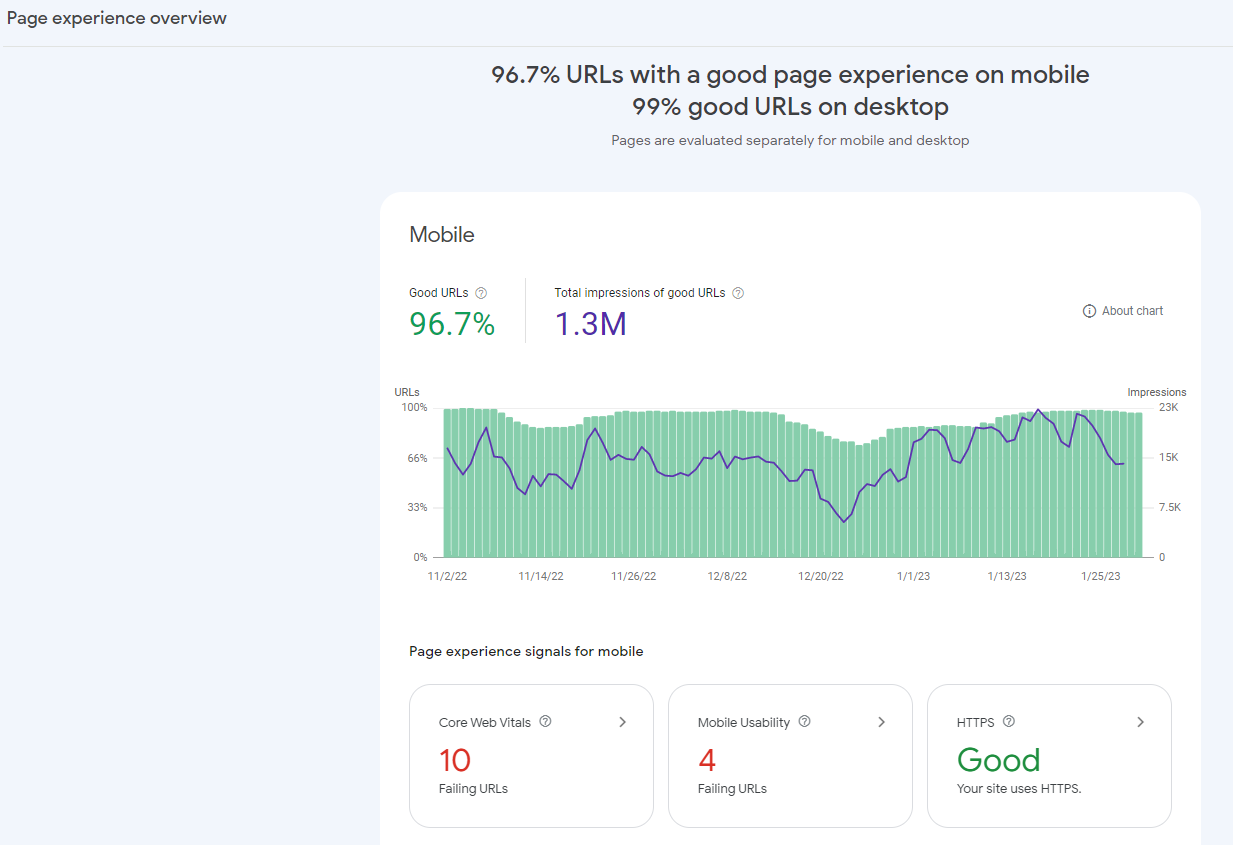The height and width of the screenshot is (845, 1233).
Task: Select the Mobile section heading
Action: tap(441, 234)
